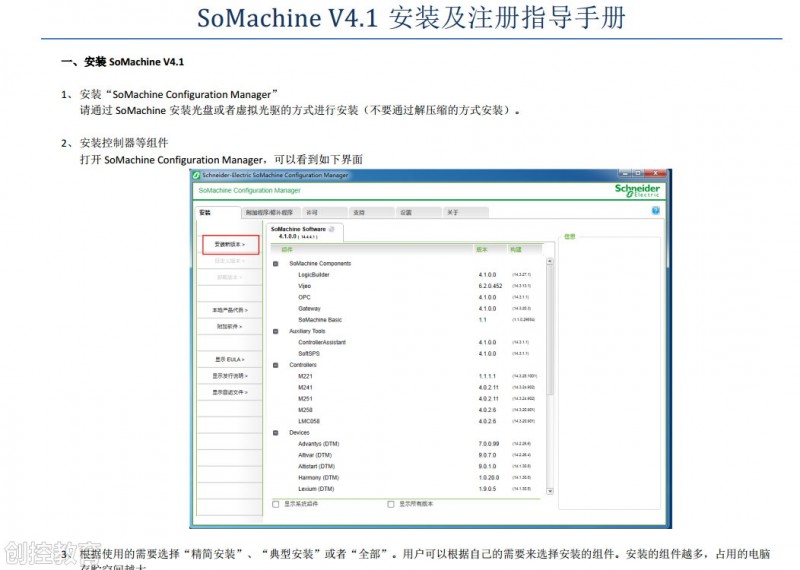Select the Harmony (DTM) row
This screenshot has width=800, height=570.
408,478
